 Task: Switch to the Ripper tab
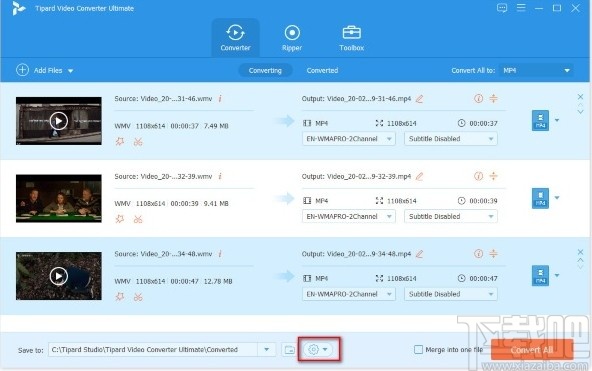(x=292, y=38)
